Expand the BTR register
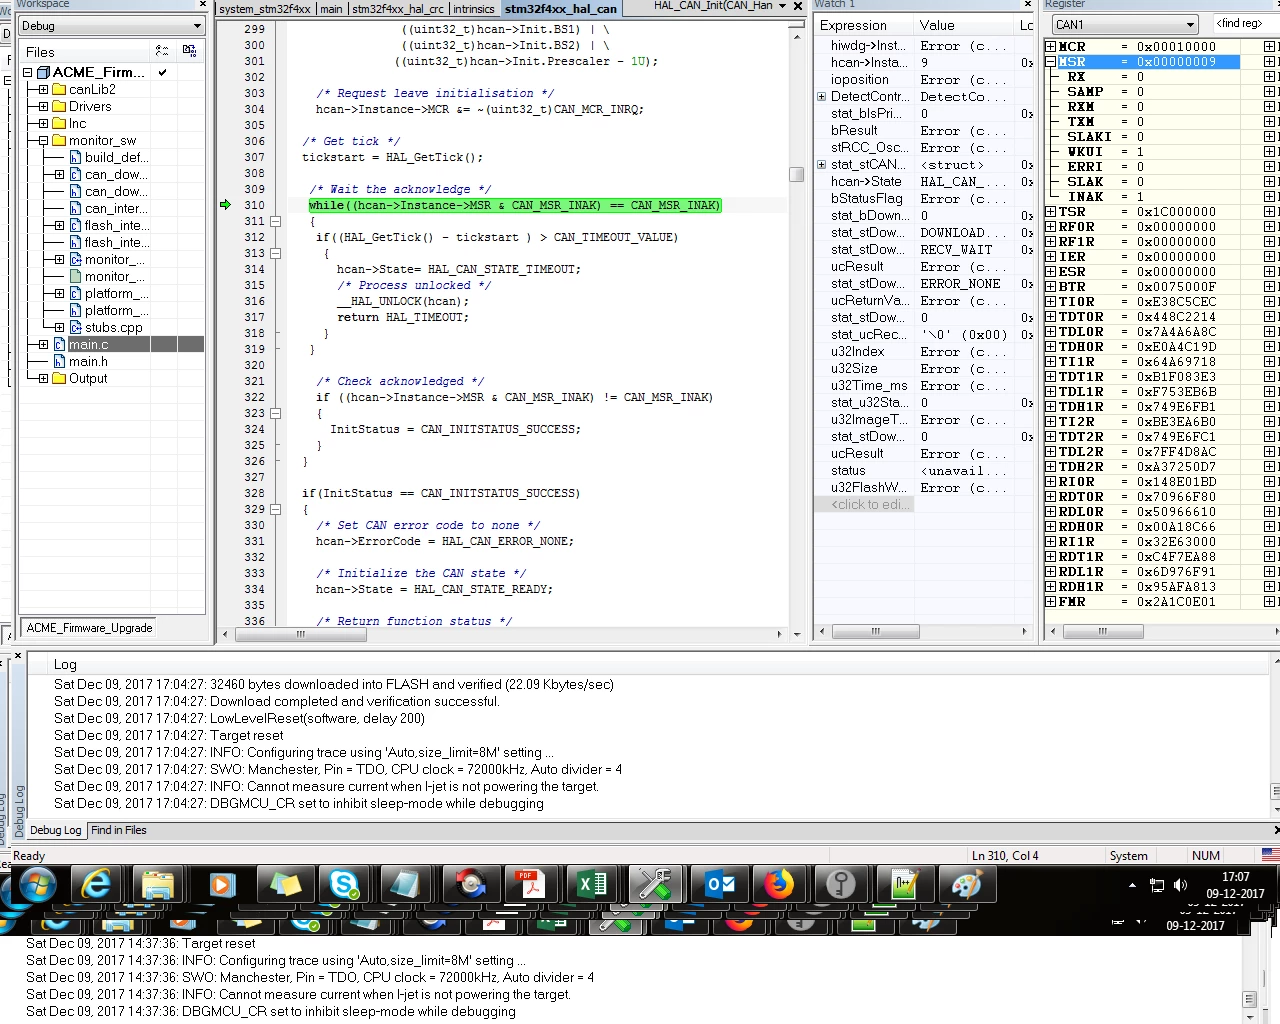 (x=1050, y=286)
